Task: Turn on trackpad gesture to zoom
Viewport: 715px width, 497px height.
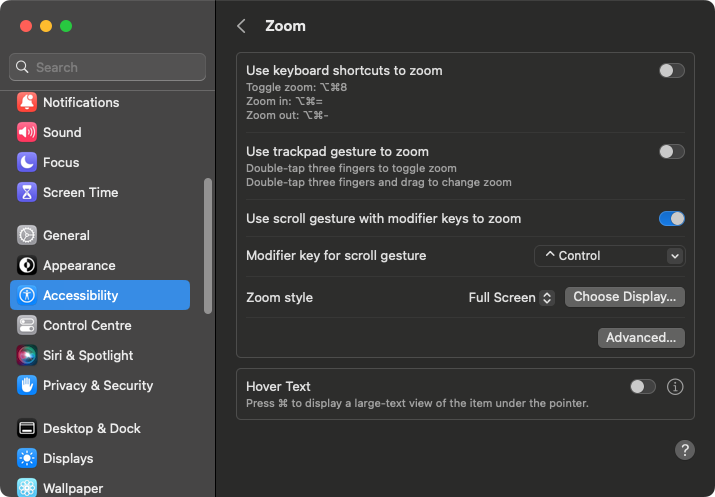Action: tap(672, 151)
